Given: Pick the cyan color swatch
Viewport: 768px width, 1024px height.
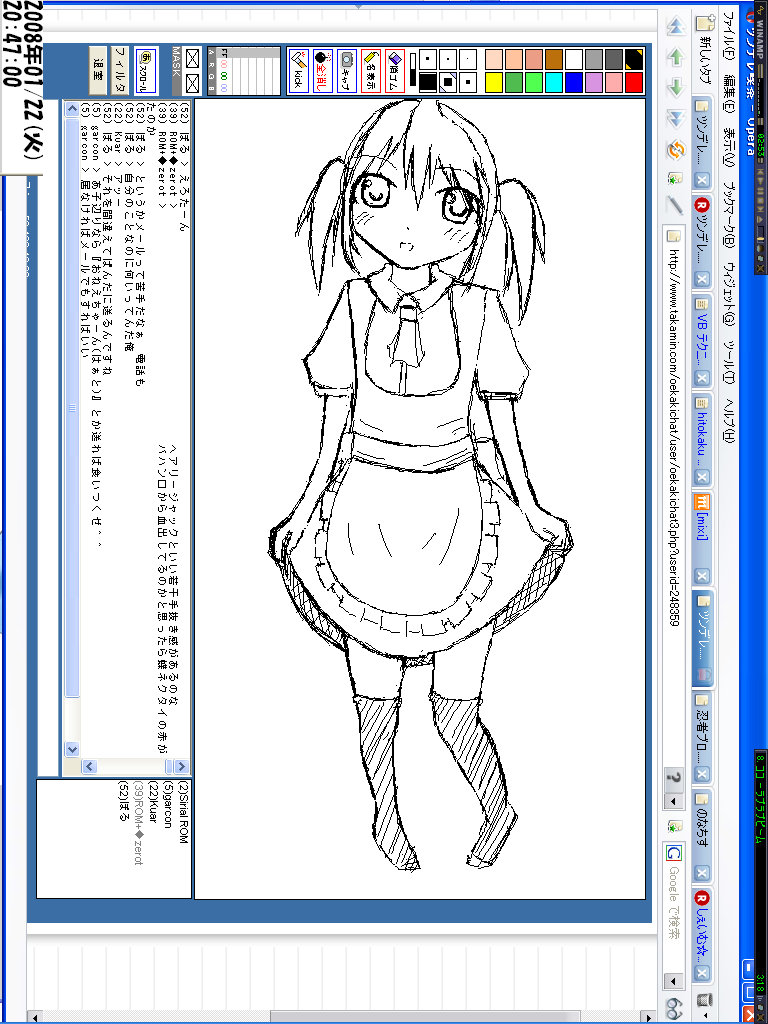Looking at the screenshot, I should 554,82.
